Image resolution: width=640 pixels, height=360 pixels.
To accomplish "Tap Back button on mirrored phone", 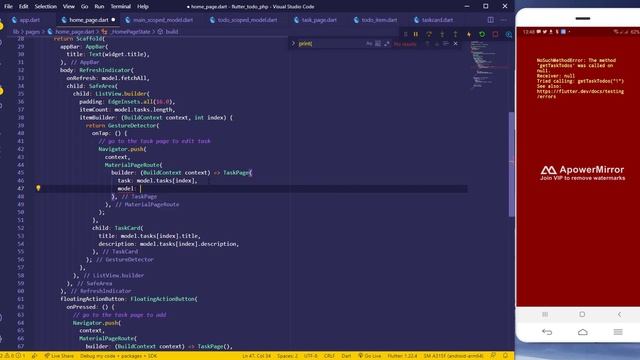I will coord(619,314).
